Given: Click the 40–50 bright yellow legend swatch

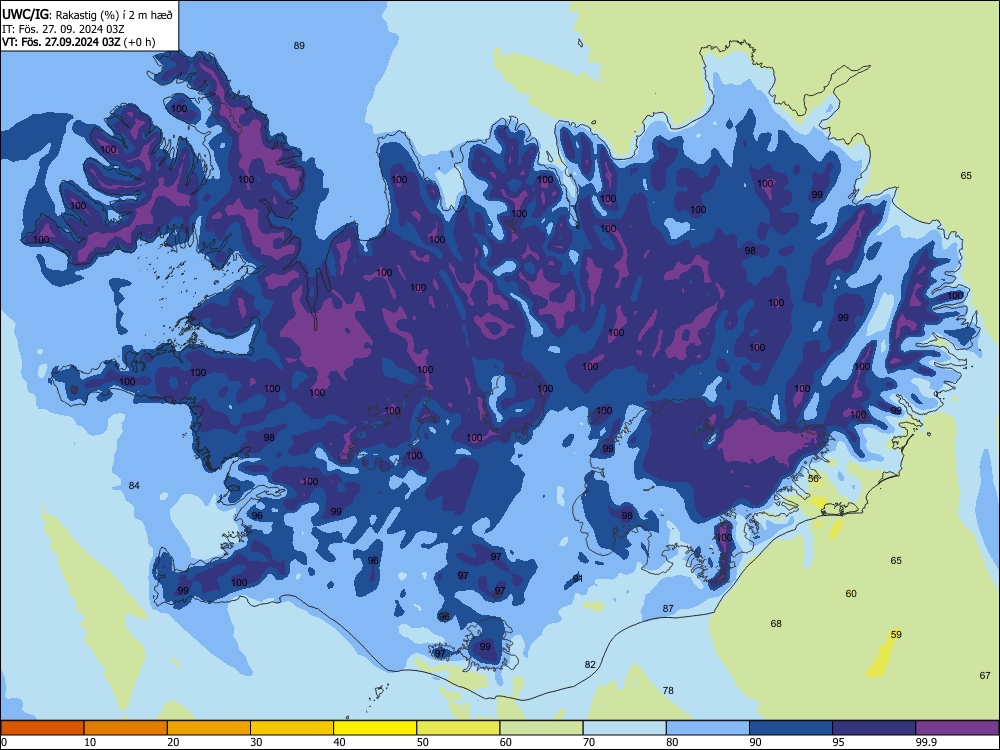Looking at the screenshot, I should (375, 728).
